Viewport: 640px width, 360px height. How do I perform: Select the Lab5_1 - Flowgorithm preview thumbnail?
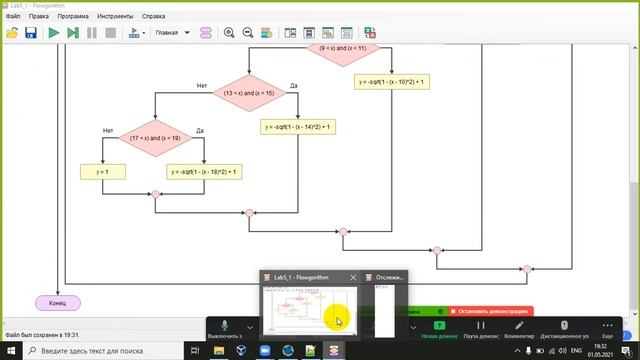coord(310,311)
